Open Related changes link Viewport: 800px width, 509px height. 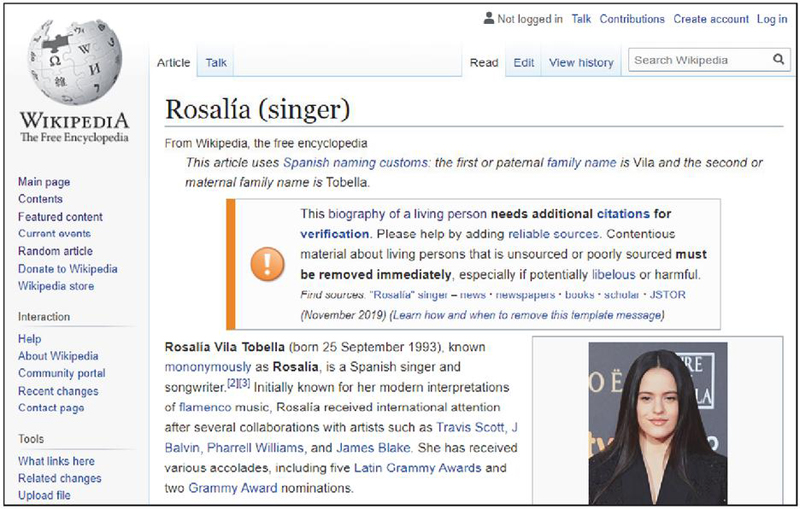60,478
